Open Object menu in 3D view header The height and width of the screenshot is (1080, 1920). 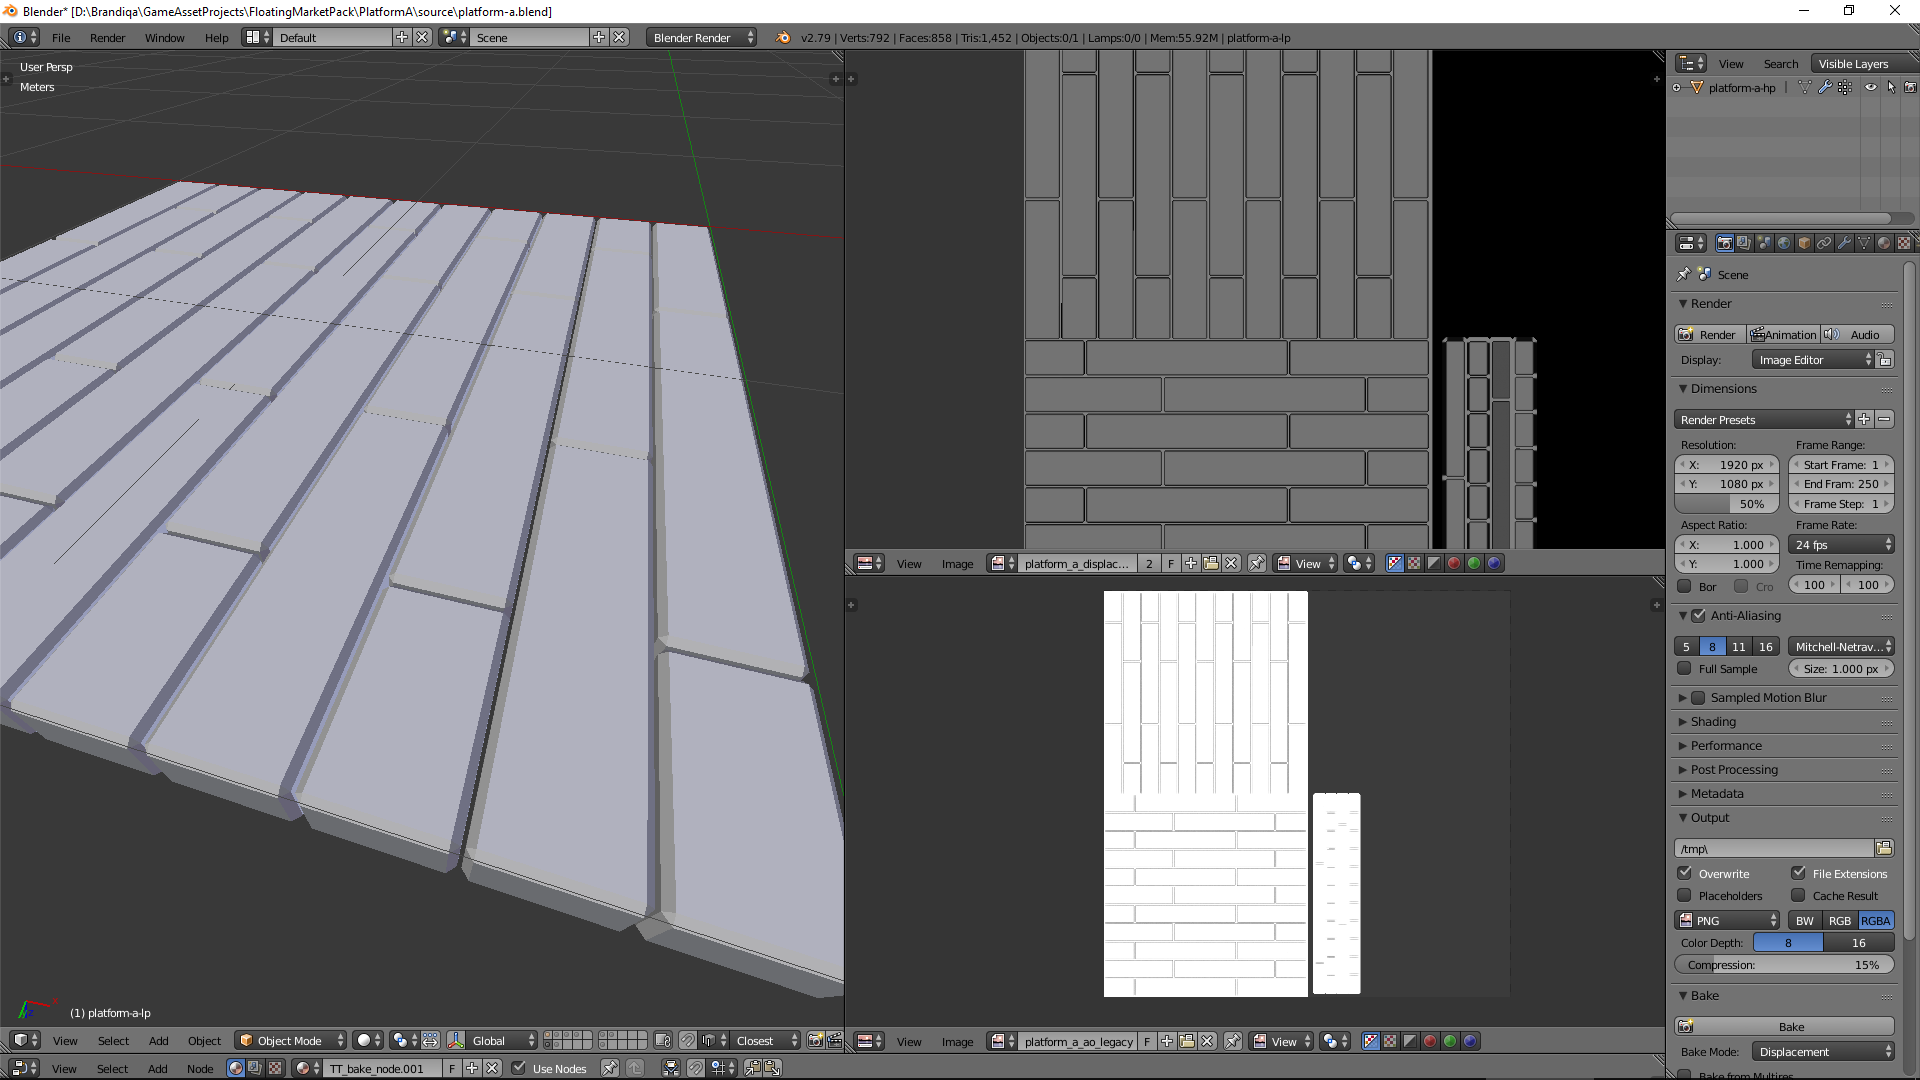click(204, 1041)
